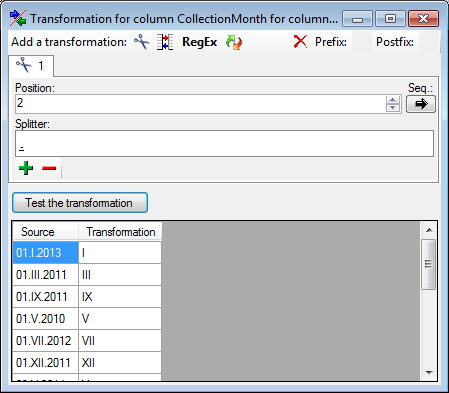This screenshot has height=393, width=449.
Task: Add a cut transformation using scissors icon
Action: click(142, 42)
